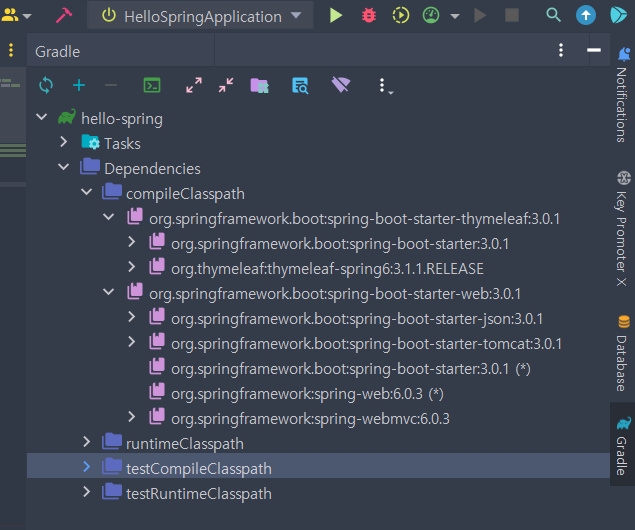
Task: Hide the Gradle tool window with minimize bar
Action: click(594, 50)
